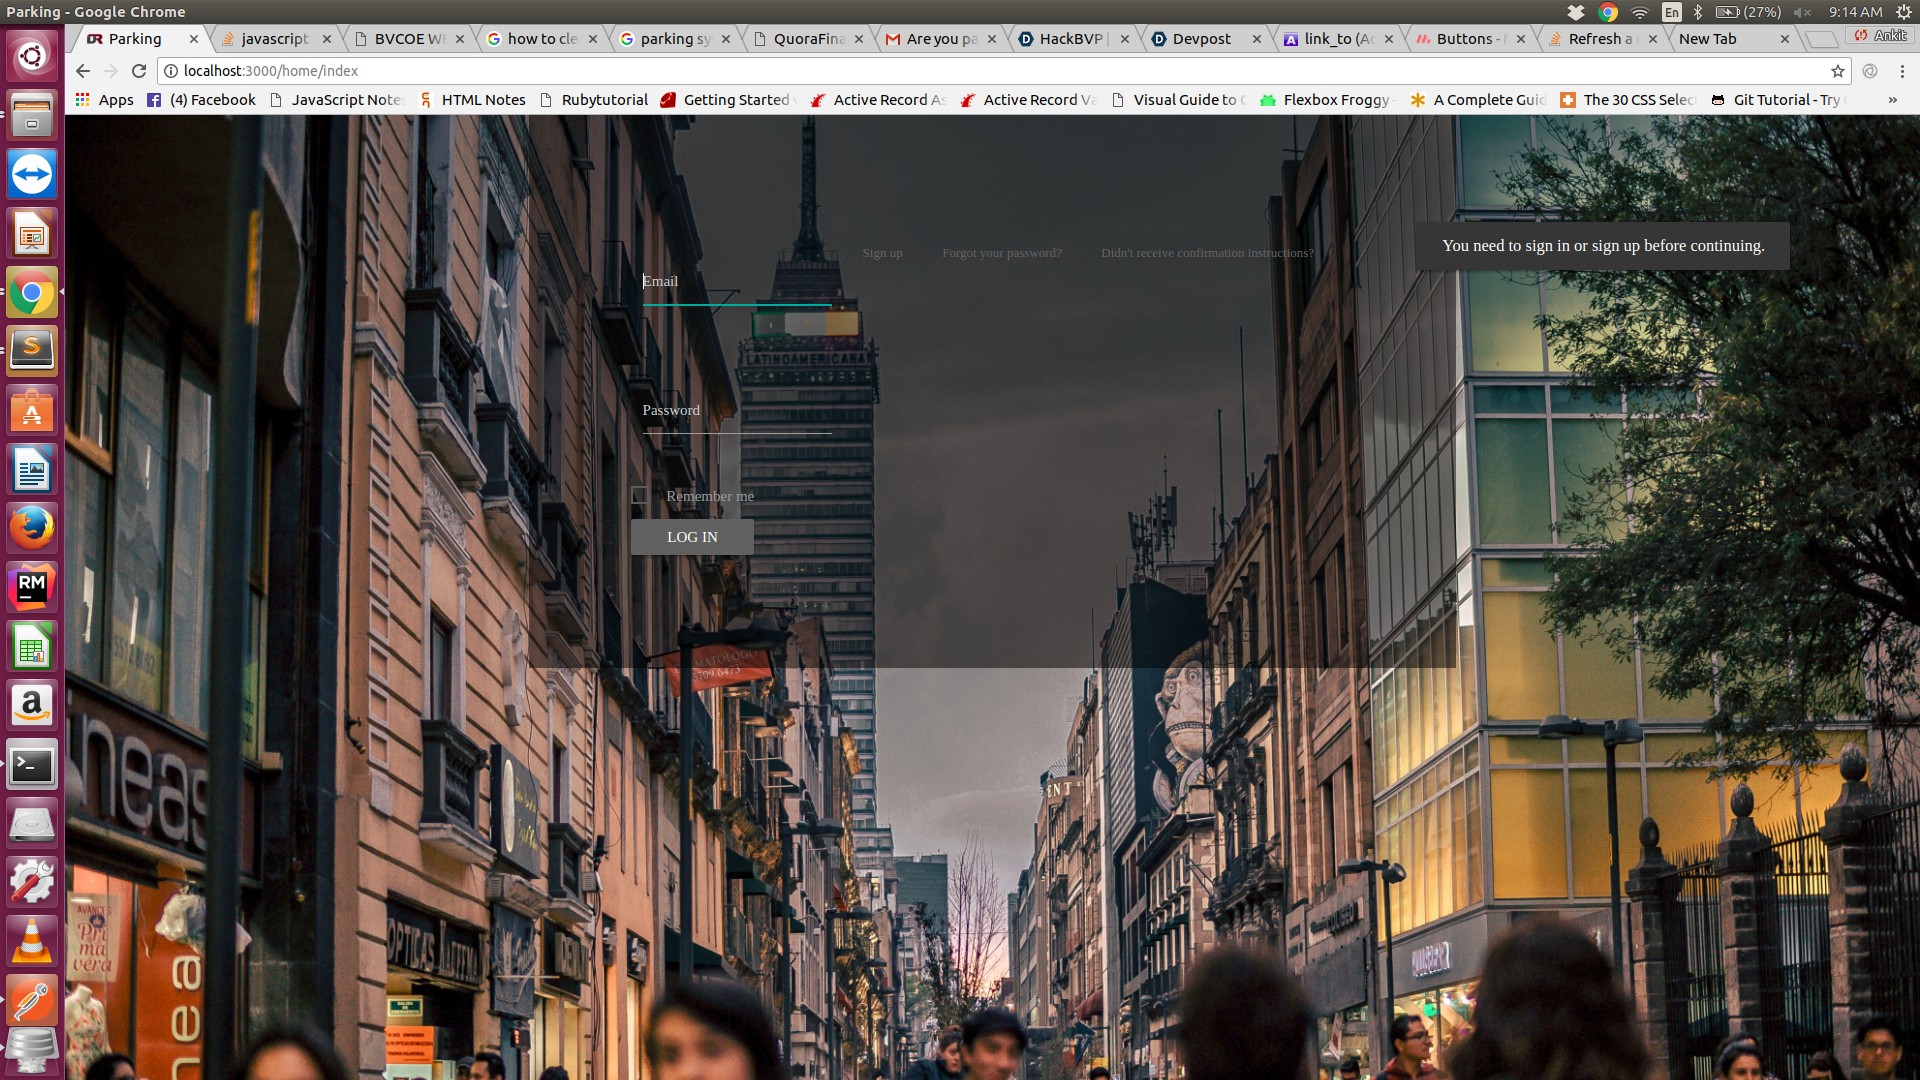Viewport: 1920px width, 1080px height.
Task: Open Chrome three-dot menu
Action: [x=1902, y=71]
